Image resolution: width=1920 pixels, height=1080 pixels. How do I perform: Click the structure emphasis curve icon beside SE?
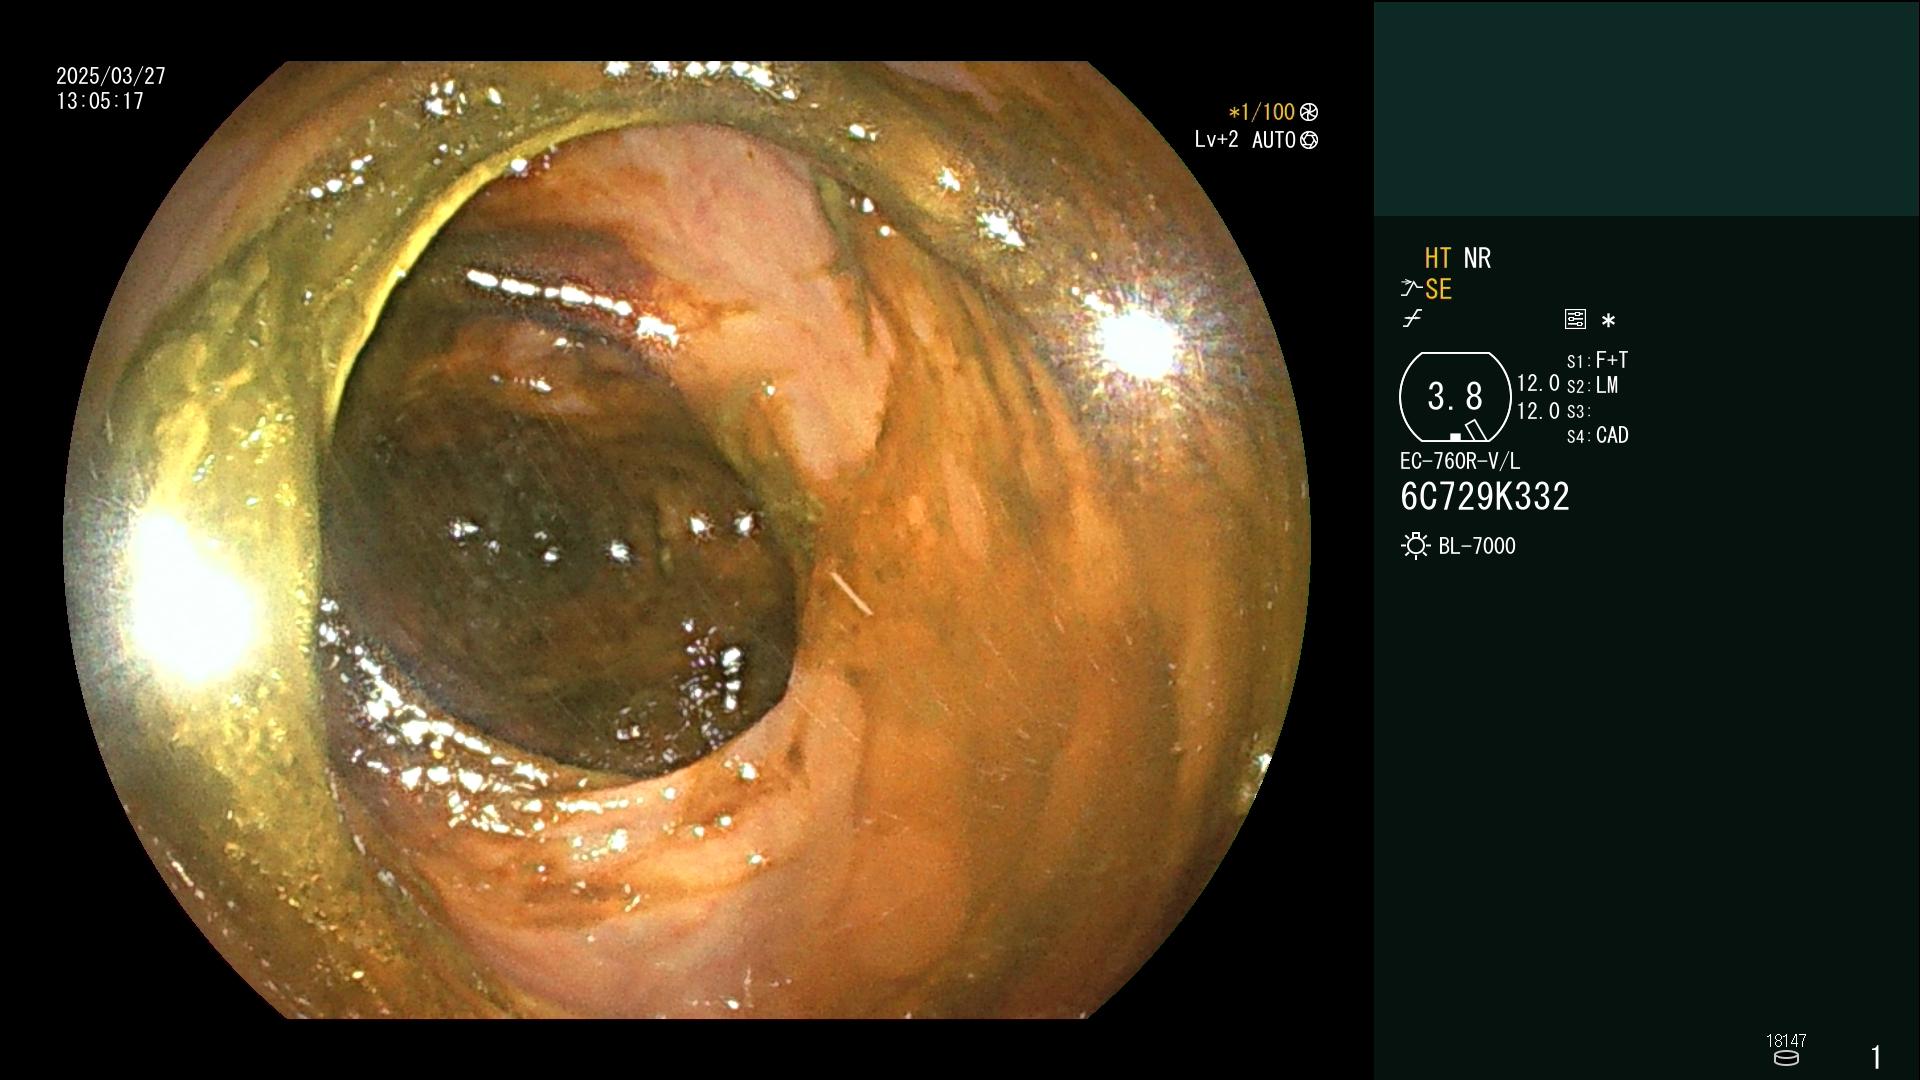pyautogui.click(x=1411, y=289)
